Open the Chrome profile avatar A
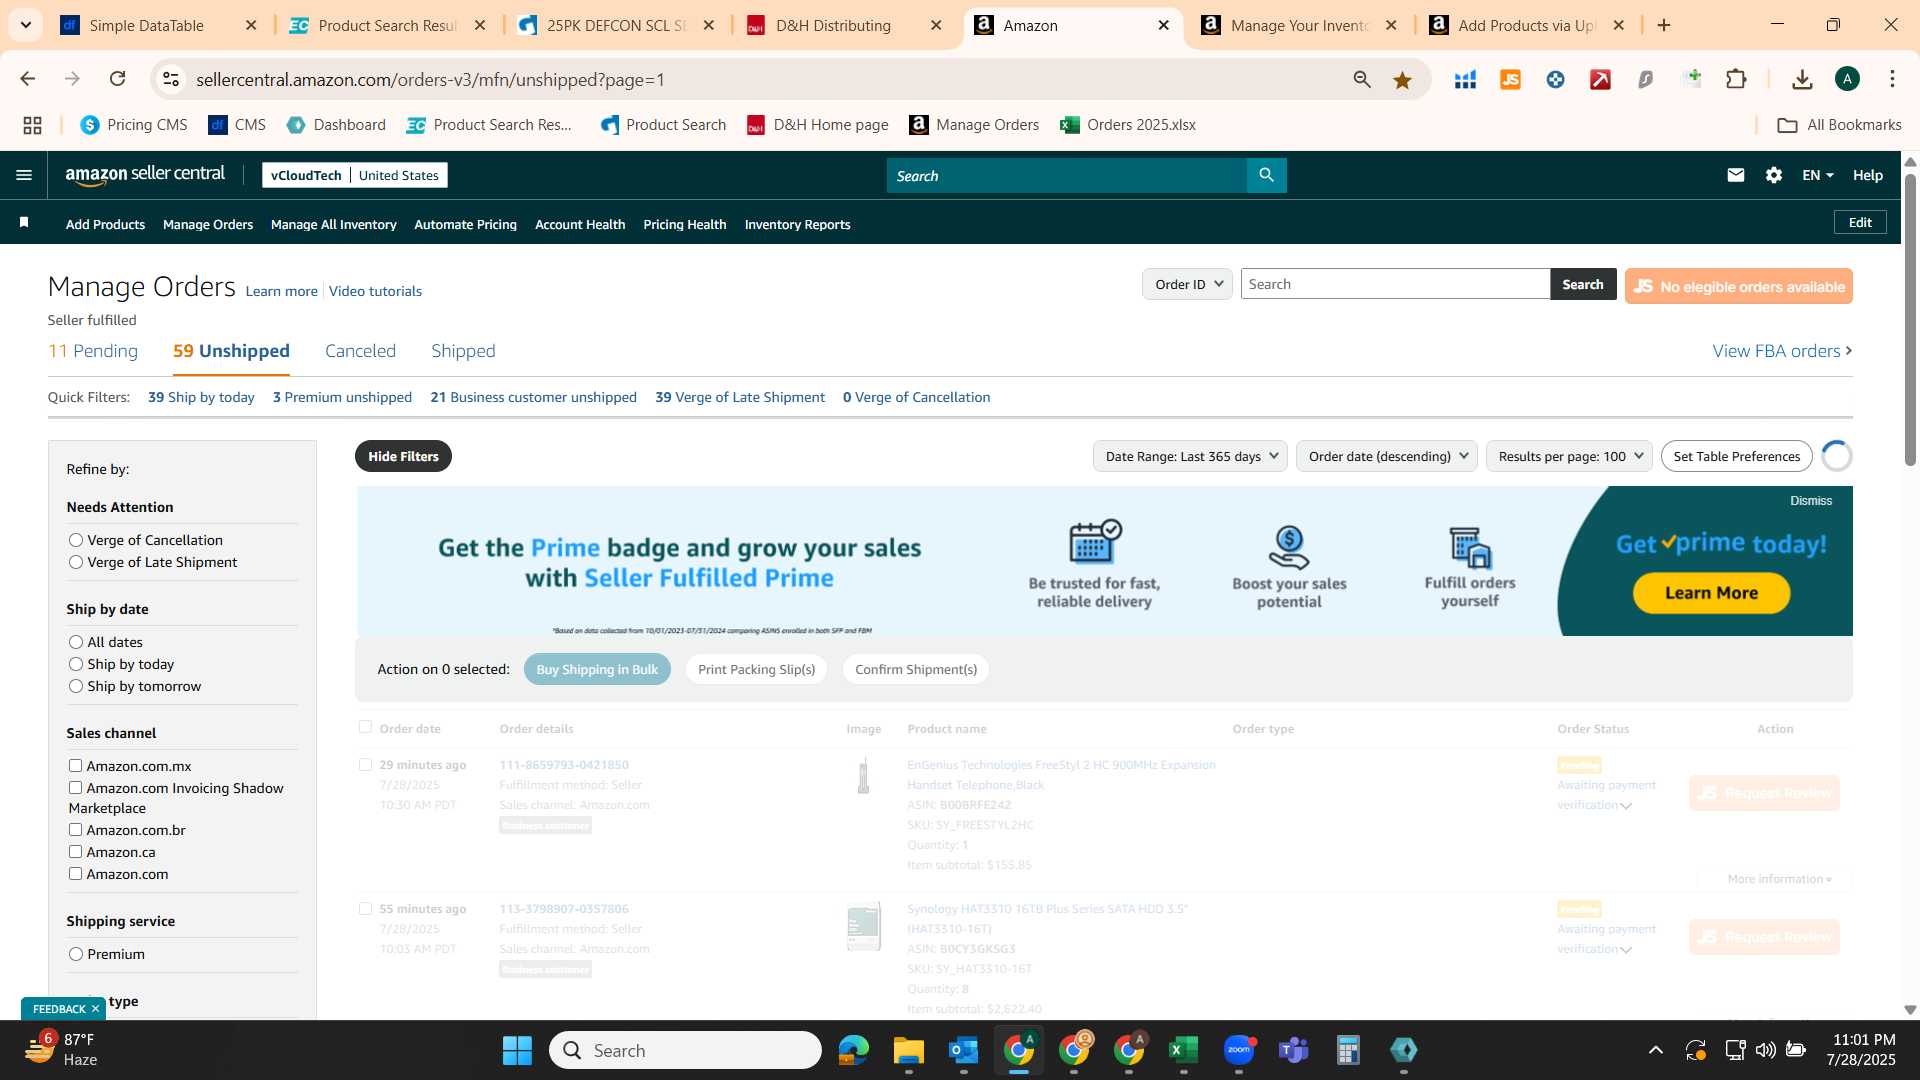 pyautogui.click(x=1847, y=80)
